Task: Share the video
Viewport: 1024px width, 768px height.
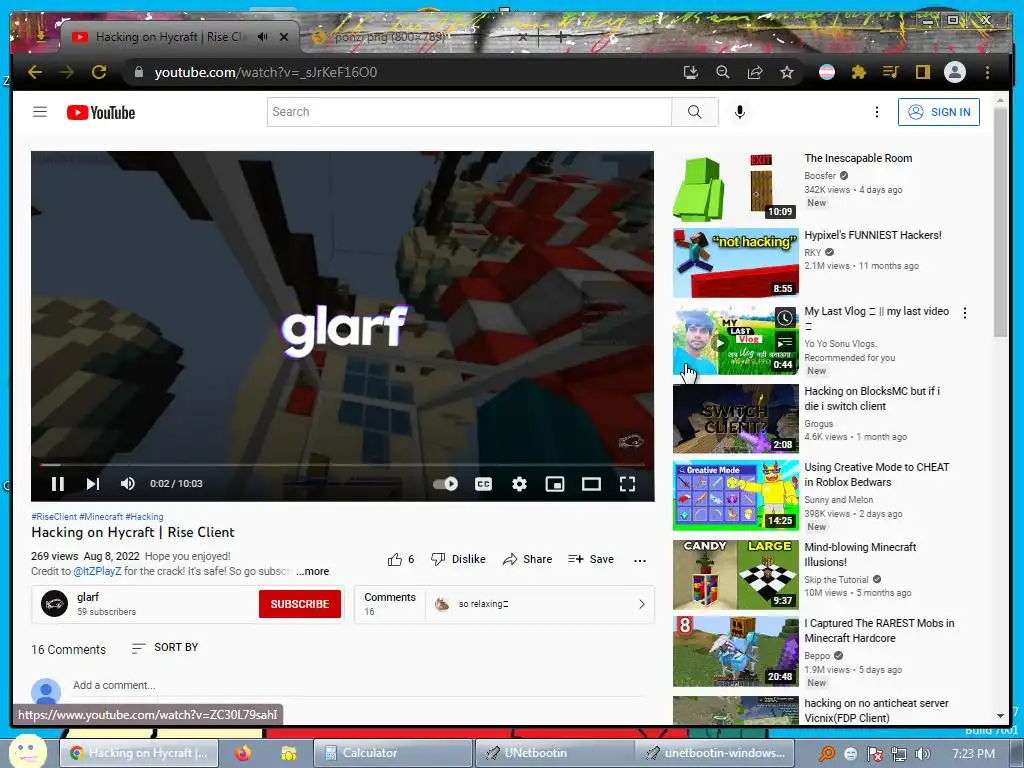Action: [x=527, y=559]
